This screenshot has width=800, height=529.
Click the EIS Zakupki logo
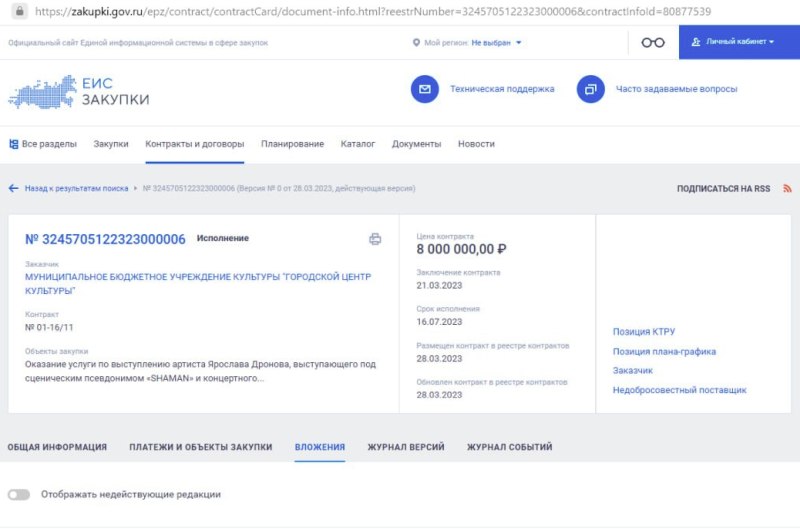coord(79,92)
